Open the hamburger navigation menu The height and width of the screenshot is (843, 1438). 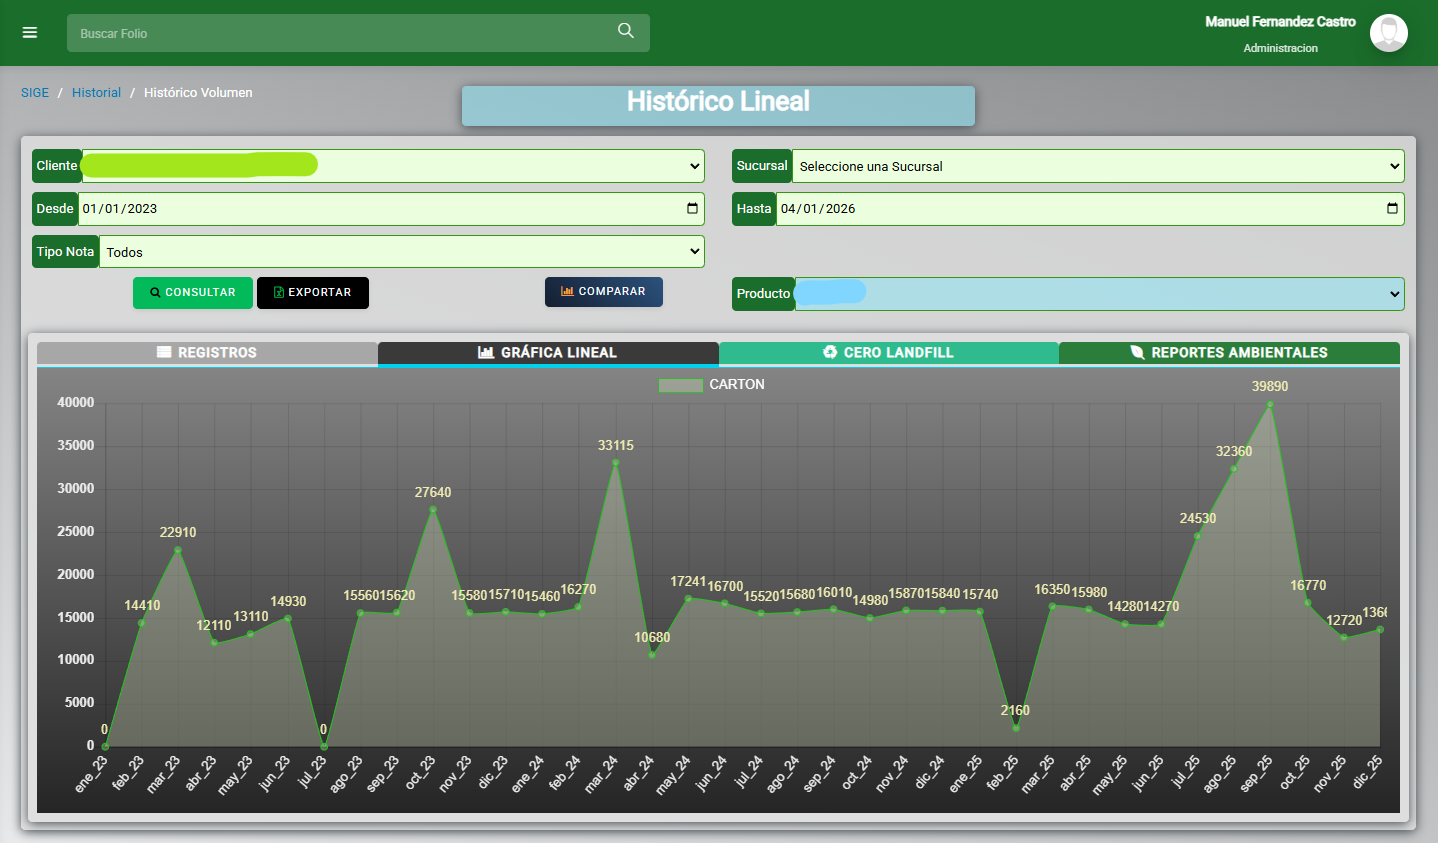[30, 33]
